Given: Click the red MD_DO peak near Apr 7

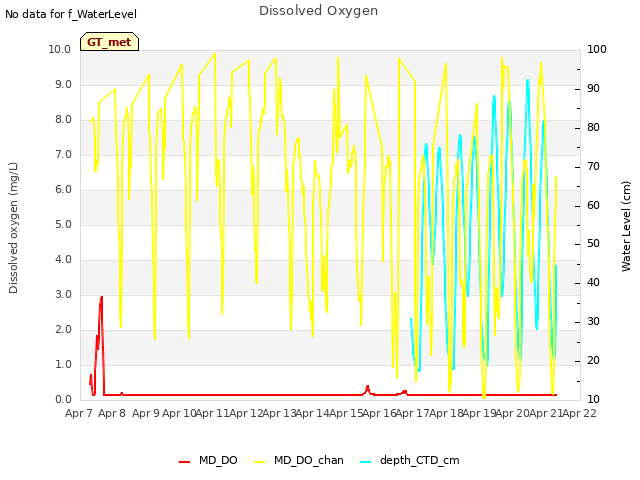Looking at the screenshot, I should (102, 298).
